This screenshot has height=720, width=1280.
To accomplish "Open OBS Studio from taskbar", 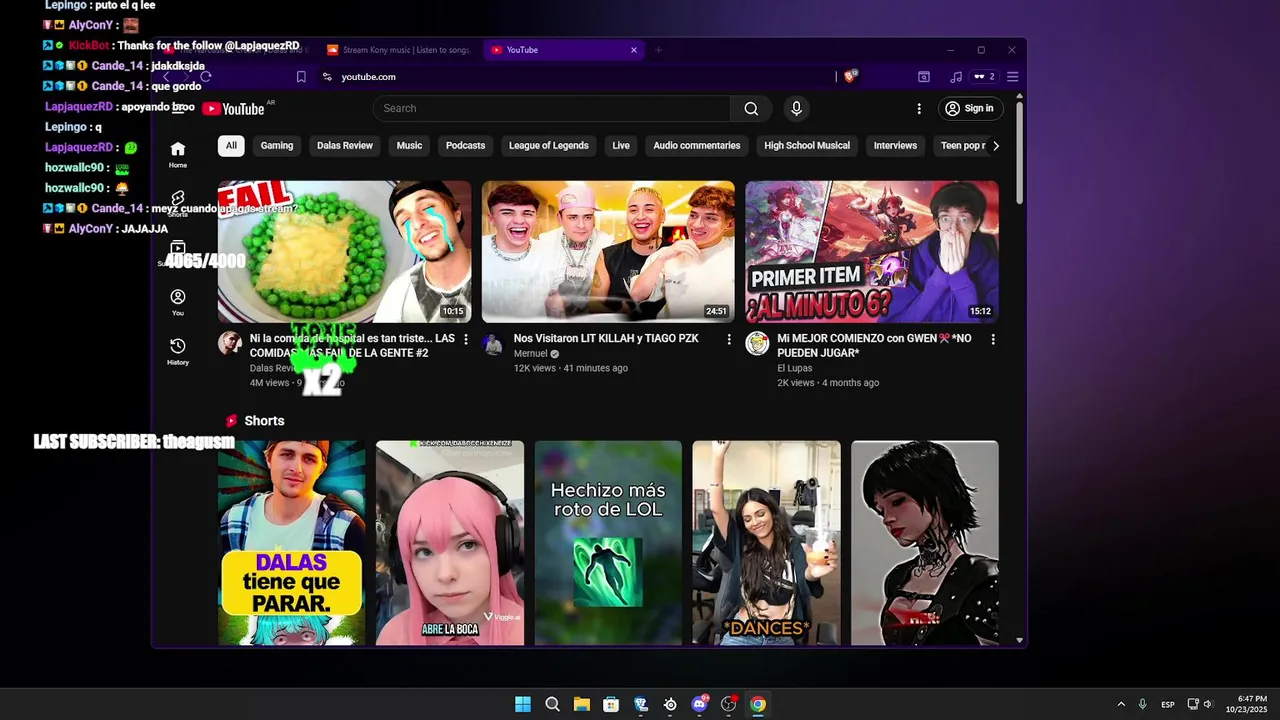I will (x=729, y=704).
